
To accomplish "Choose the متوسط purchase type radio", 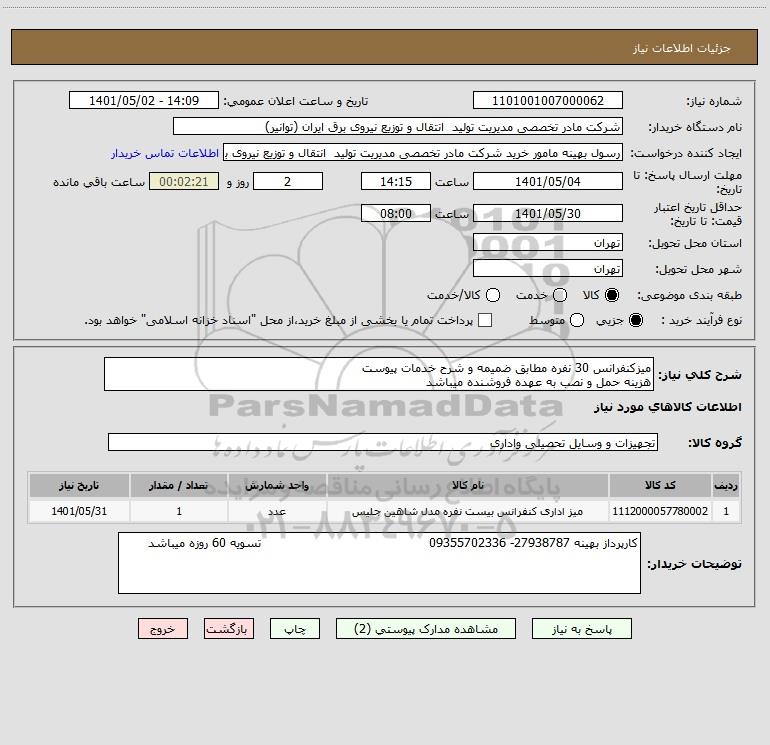I will coord(577,320).
